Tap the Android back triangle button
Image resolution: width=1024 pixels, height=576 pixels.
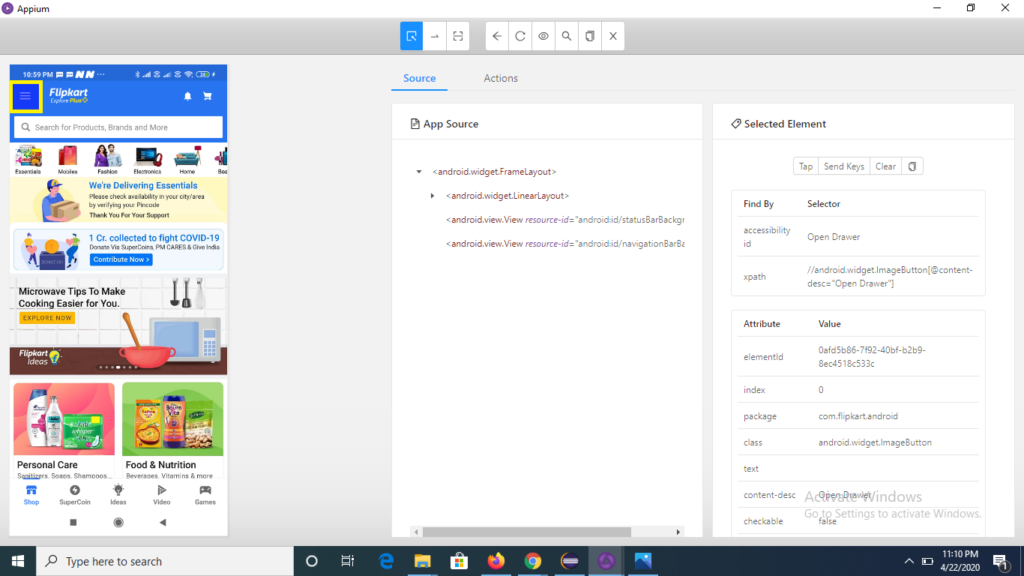click(163, 522)
